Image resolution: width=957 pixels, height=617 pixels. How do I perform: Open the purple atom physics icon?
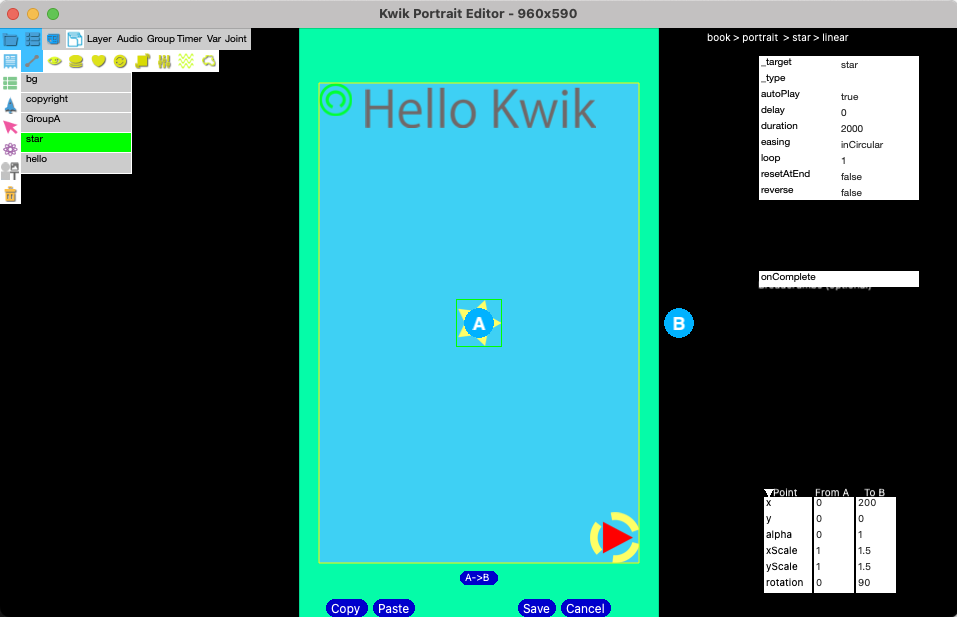click(x=10, y=150)
